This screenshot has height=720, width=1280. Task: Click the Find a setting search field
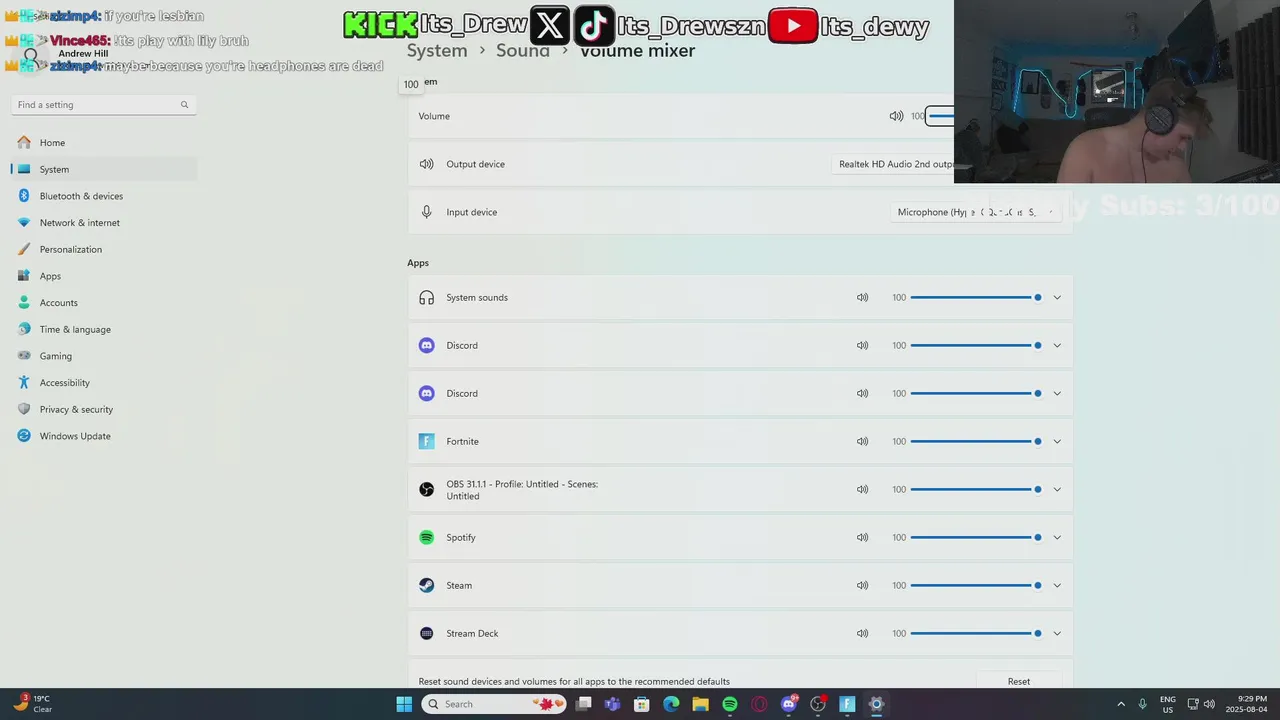103,105
